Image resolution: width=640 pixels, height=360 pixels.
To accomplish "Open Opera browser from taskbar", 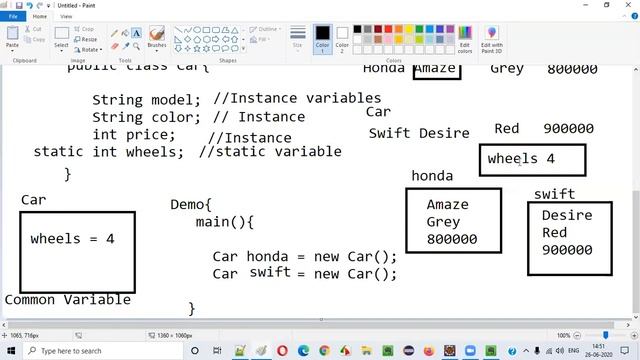I will (x=282, y=351).
